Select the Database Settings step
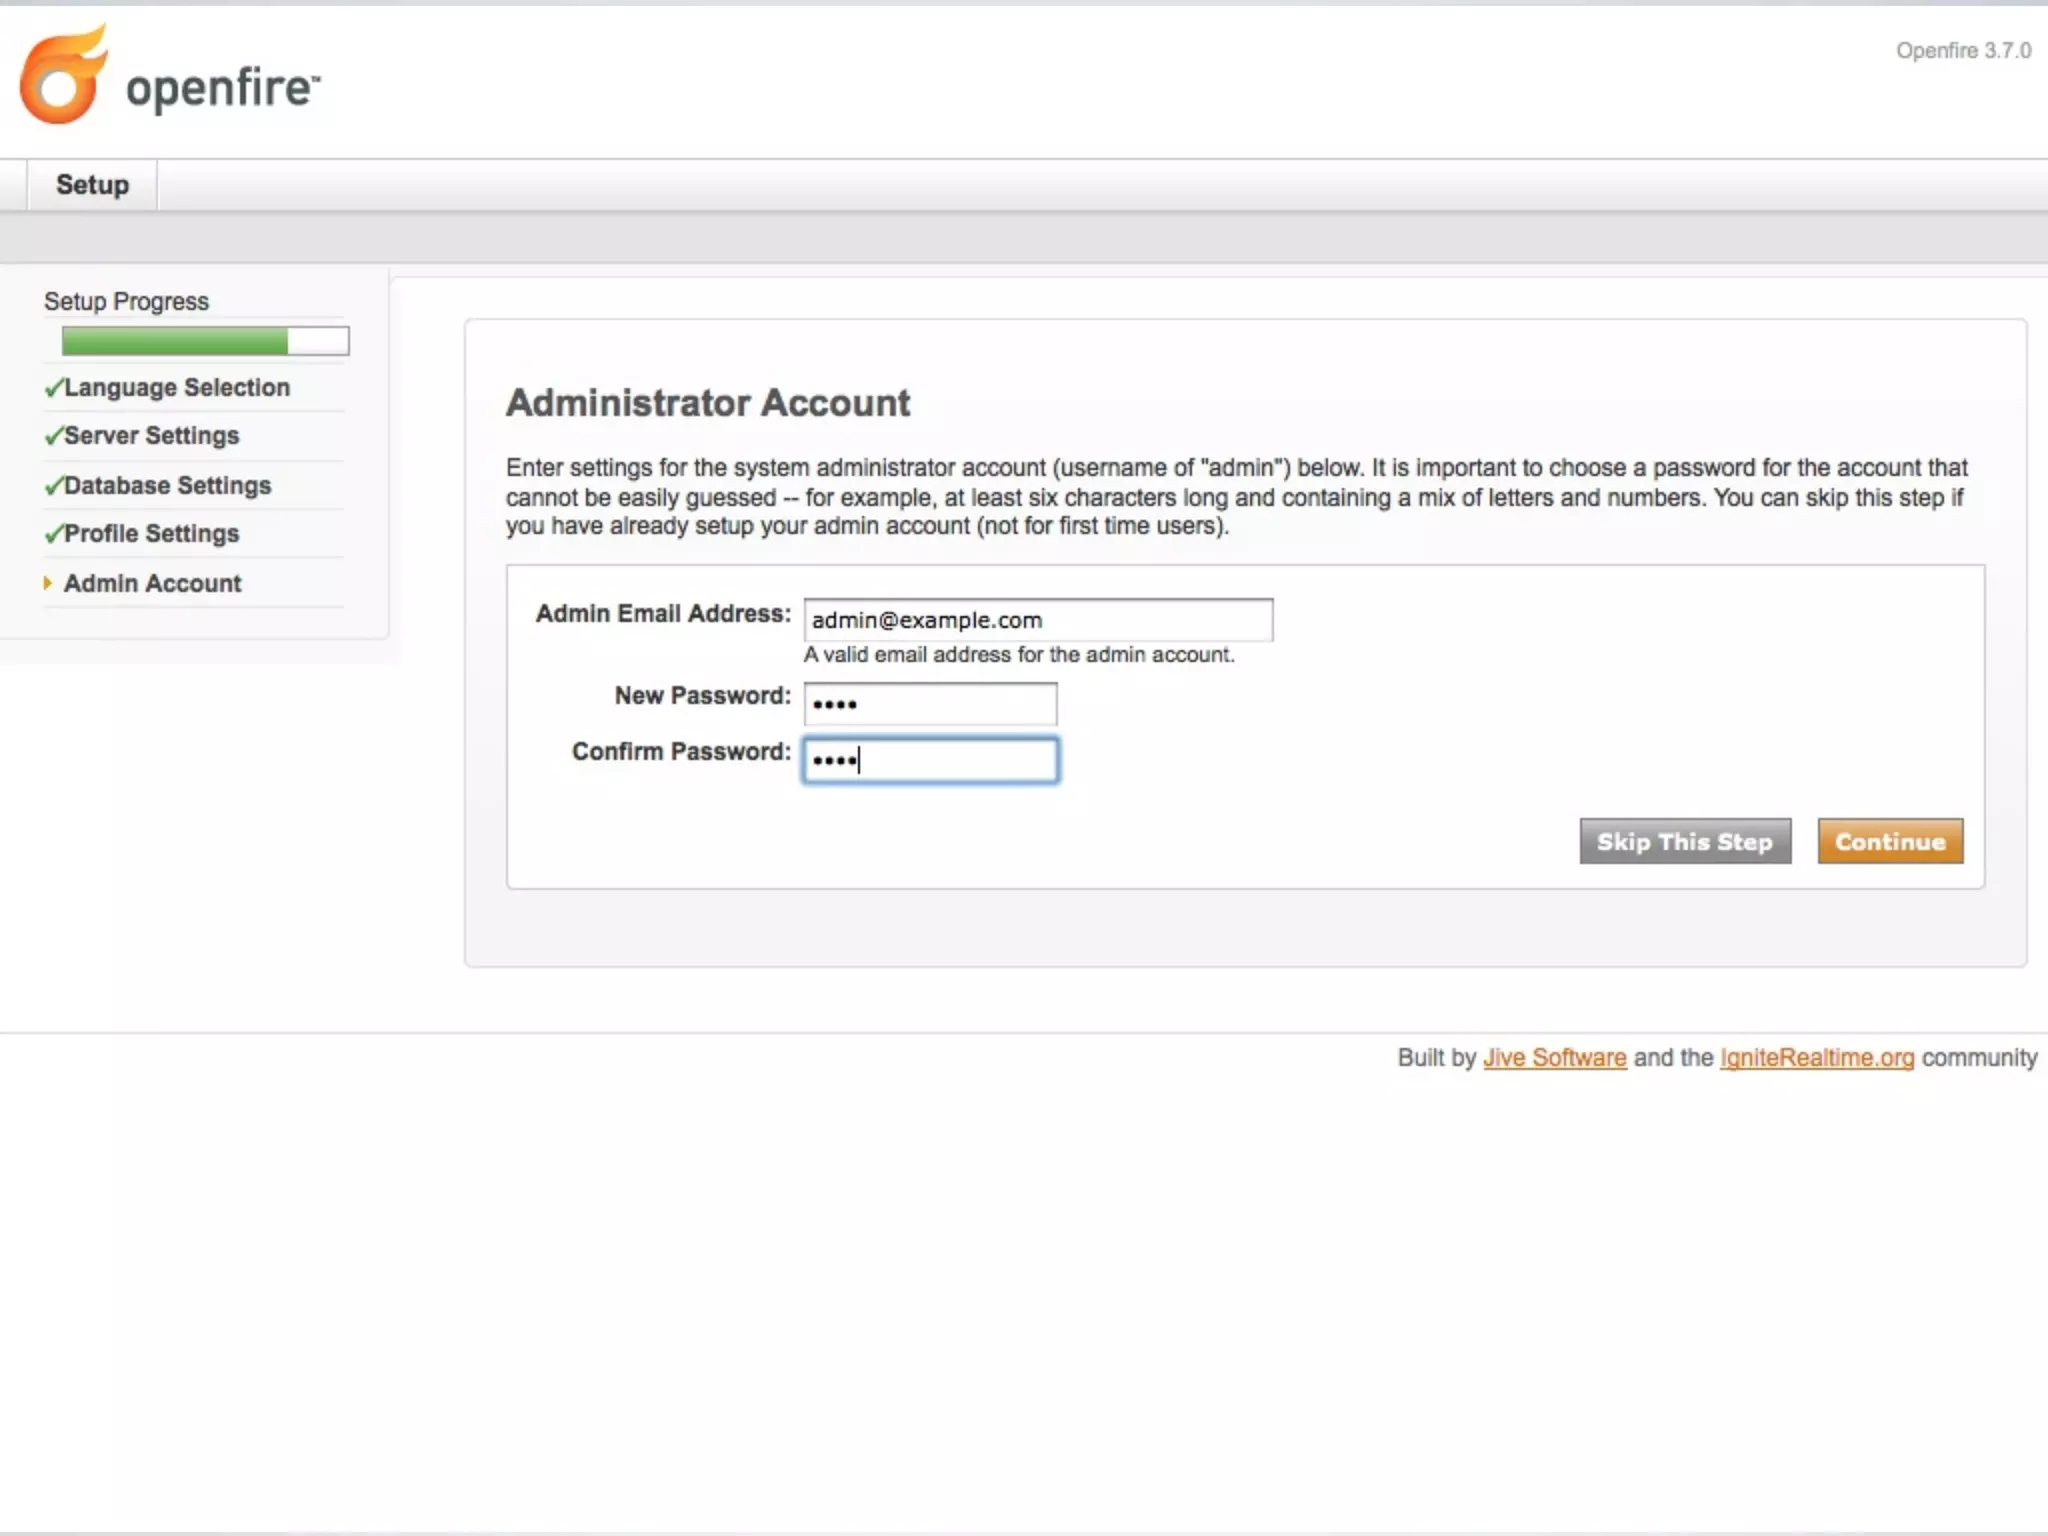The height and width of the screenshot is (1536, 2048). 168,486
